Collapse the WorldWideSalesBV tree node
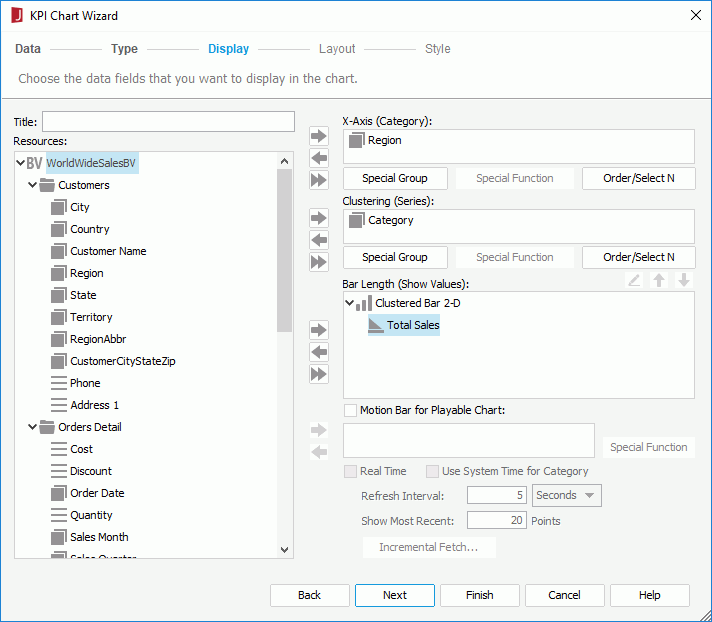Screen dimensions: 712x622 [x=20, y=163]
